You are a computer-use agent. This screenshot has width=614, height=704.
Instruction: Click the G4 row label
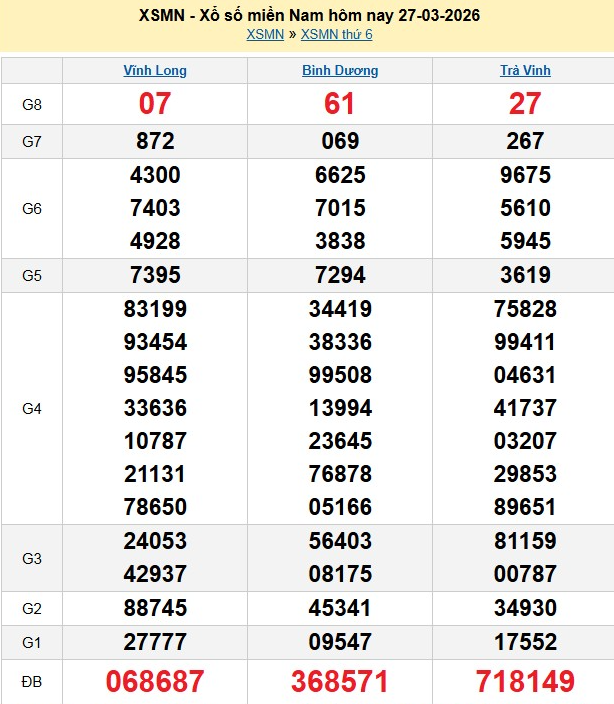pyautogui.click(x=32, y=408)
